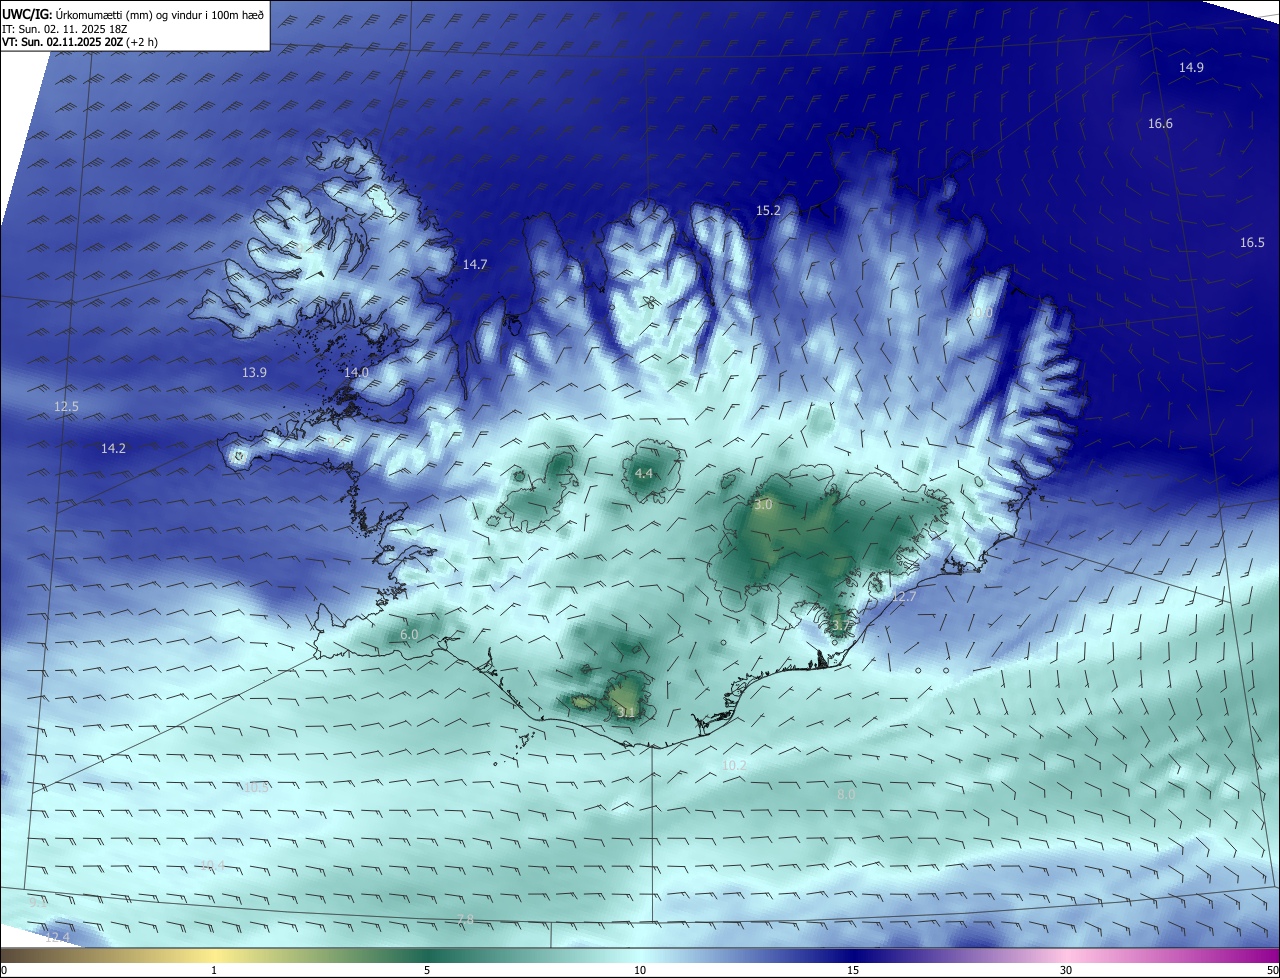Click the 15 tick on the colour scale
The image size is (1280, 978).
point(853,971)
